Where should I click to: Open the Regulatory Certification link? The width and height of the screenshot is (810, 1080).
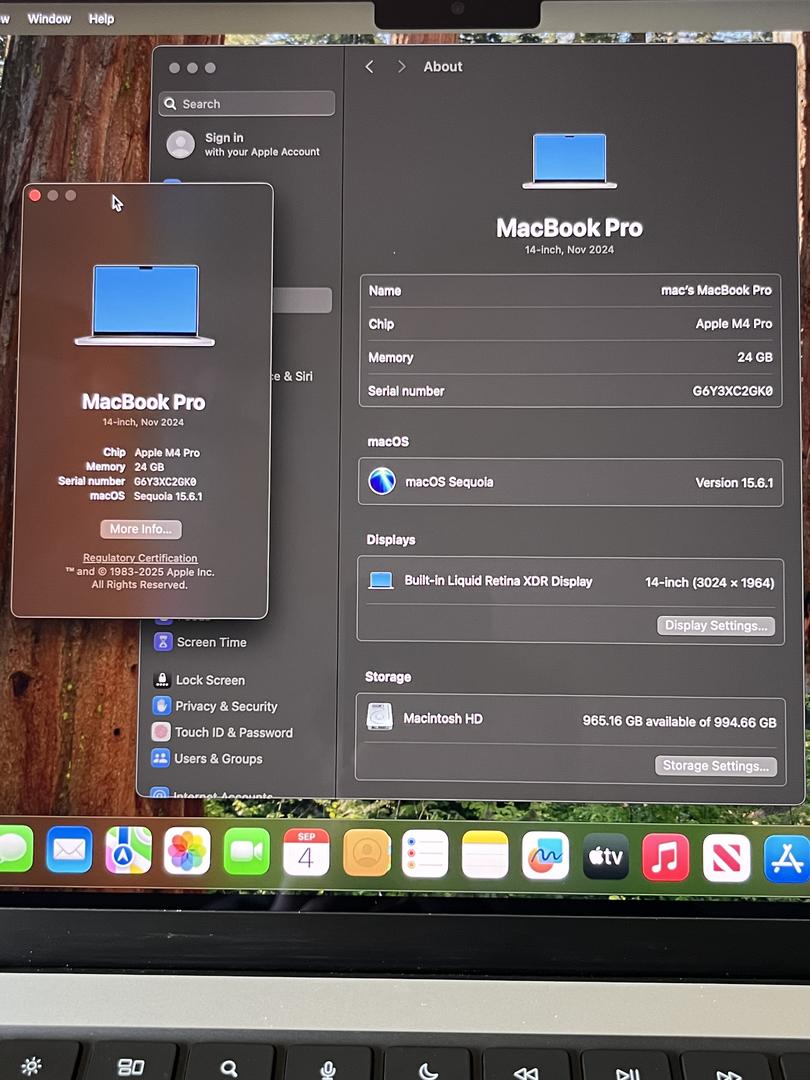tap(140, 558)
